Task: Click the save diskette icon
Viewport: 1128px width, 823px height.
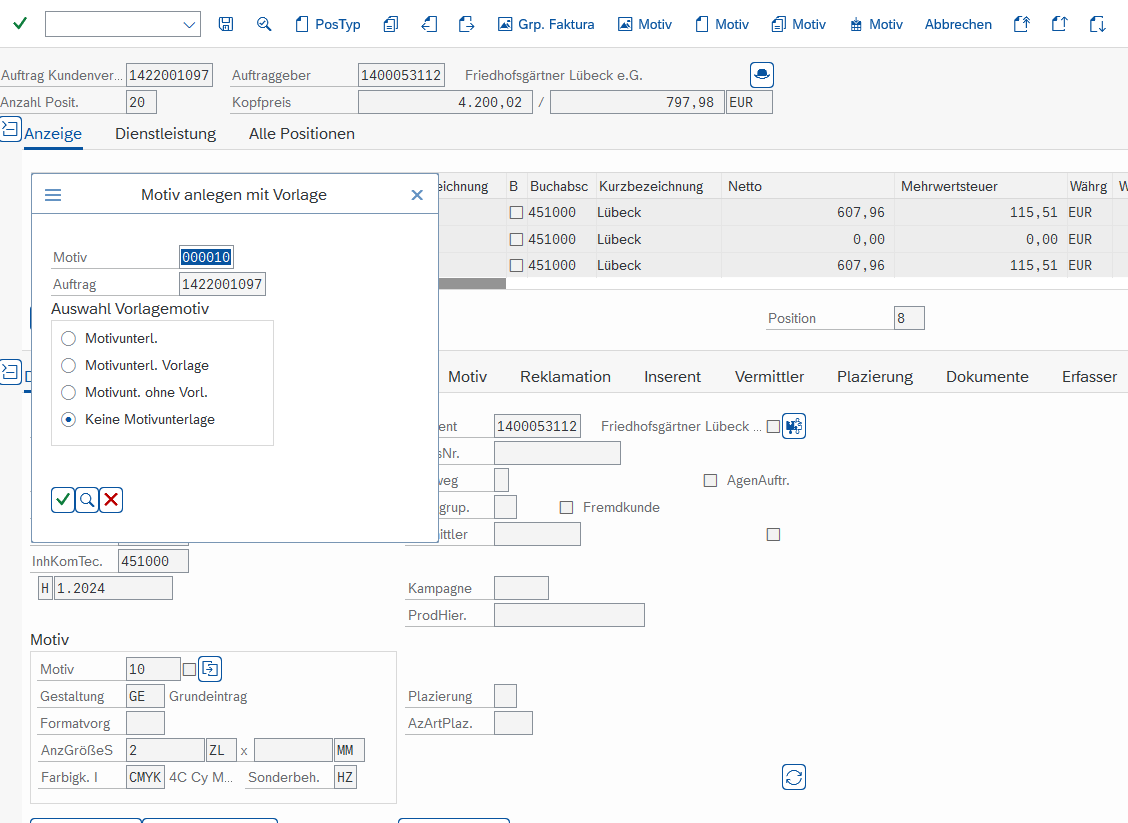Action: (x=226, y=24)
